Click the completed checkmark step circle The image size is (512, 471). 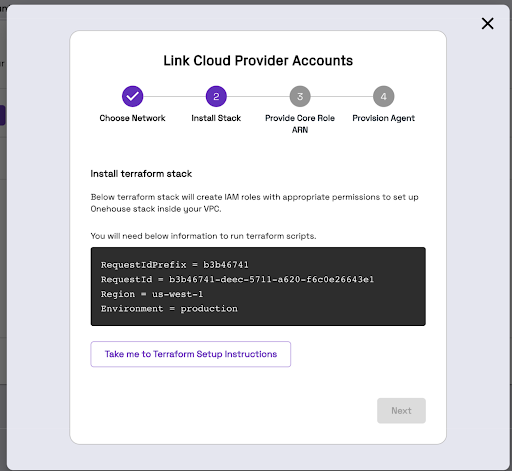(x=132, y=97)
